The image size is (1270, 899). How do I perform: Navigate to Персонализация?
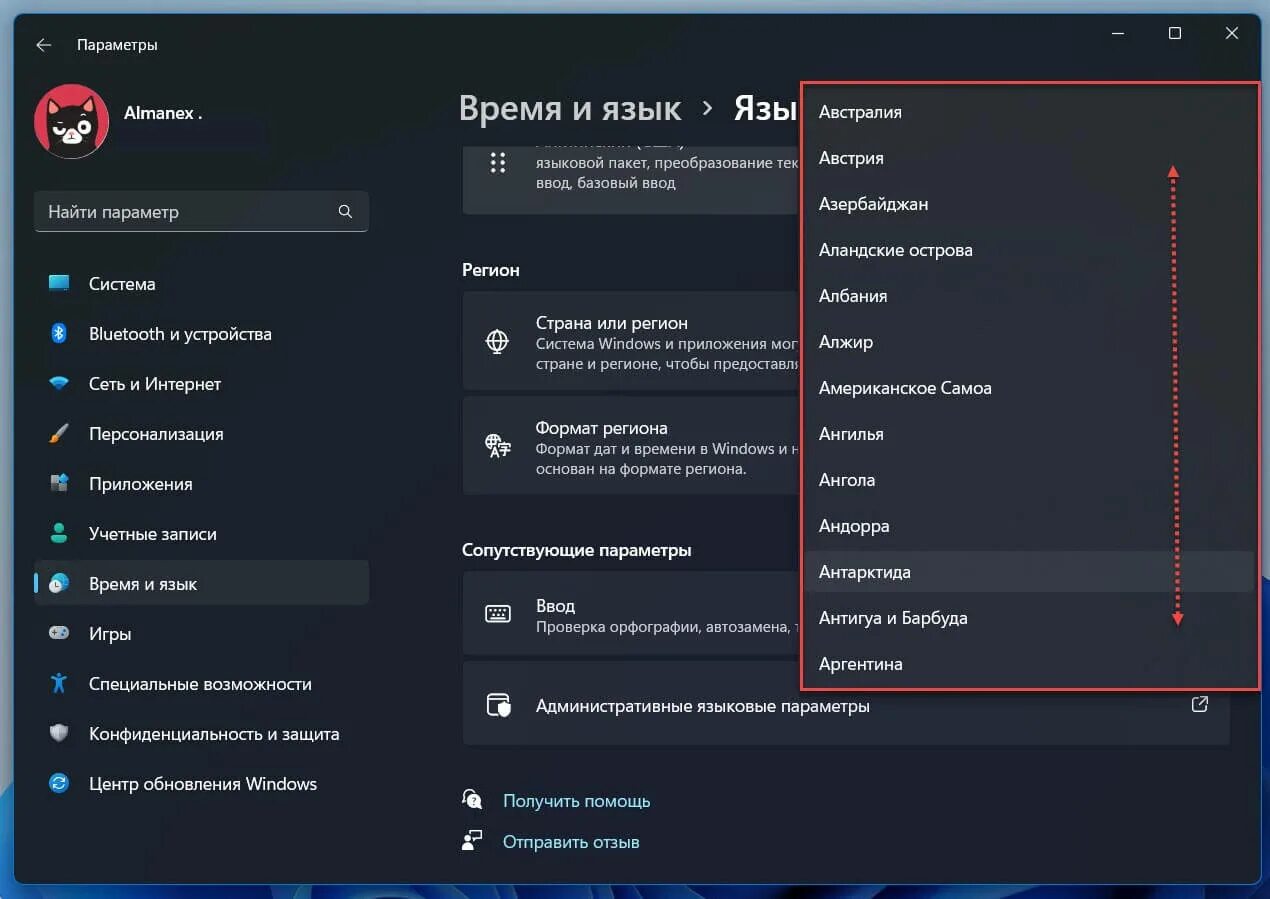click(x=201, y=434)
